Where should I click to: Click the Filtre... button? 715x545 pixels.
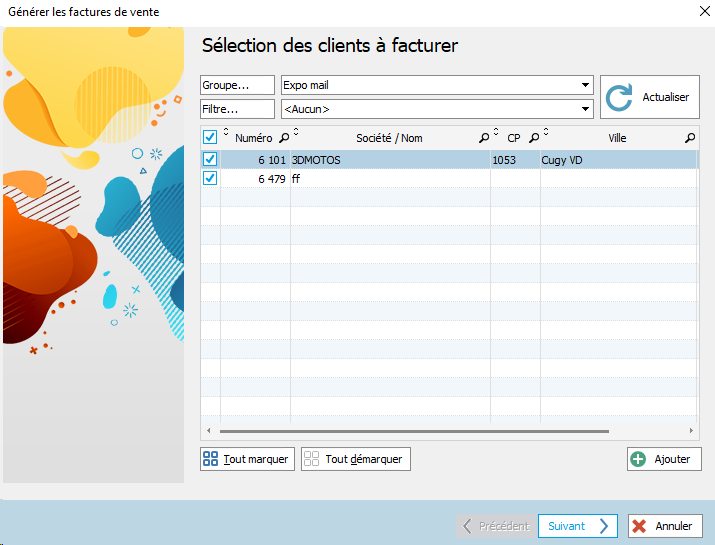click(238, 109)
